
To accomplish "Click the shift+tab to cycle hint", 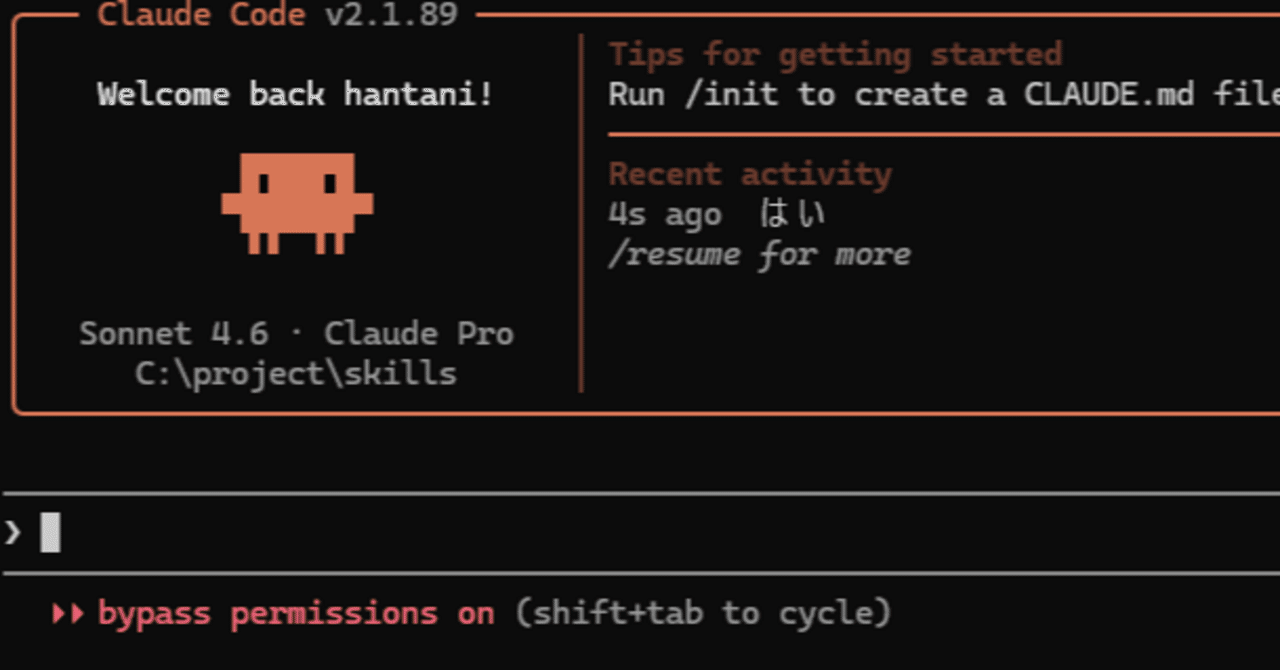I will [702, 613].
